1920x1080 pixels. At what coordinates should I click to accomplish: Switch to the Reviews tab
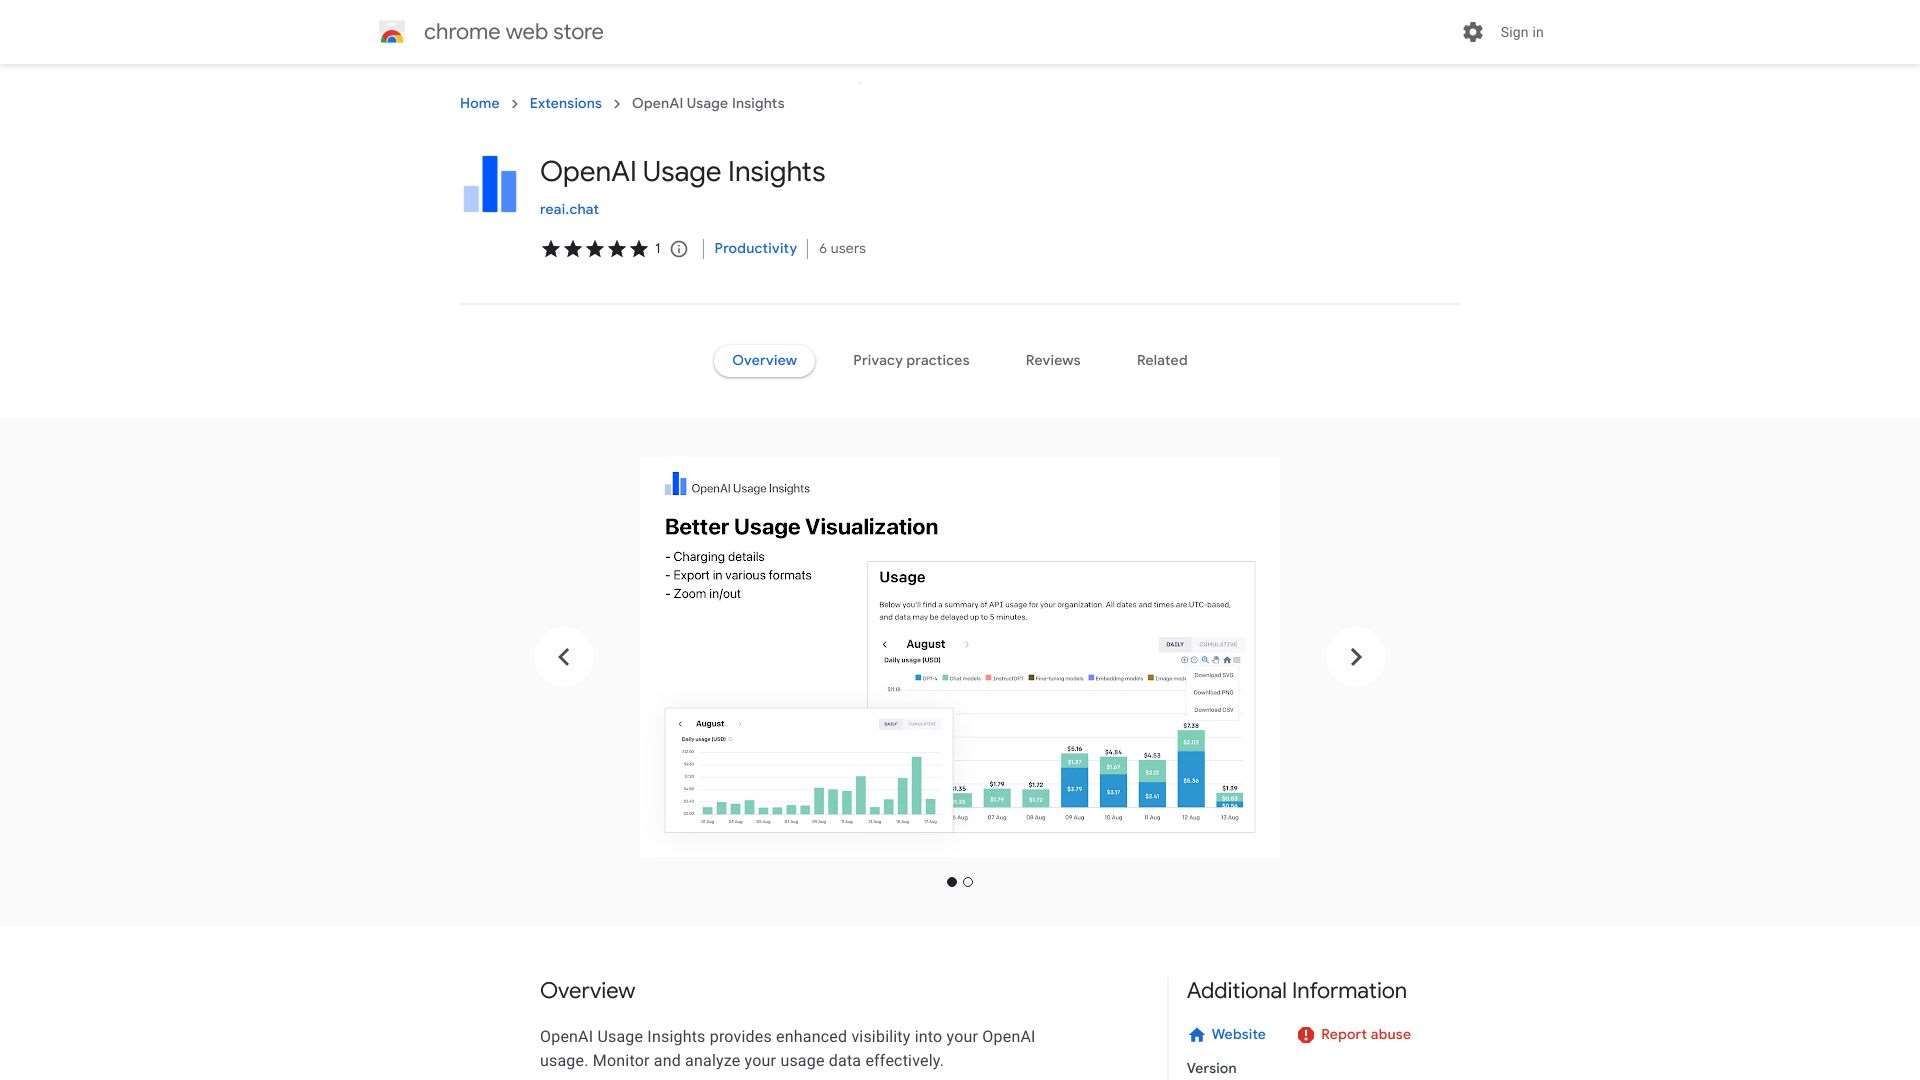pyautogui.click(x=1052, y=360)
